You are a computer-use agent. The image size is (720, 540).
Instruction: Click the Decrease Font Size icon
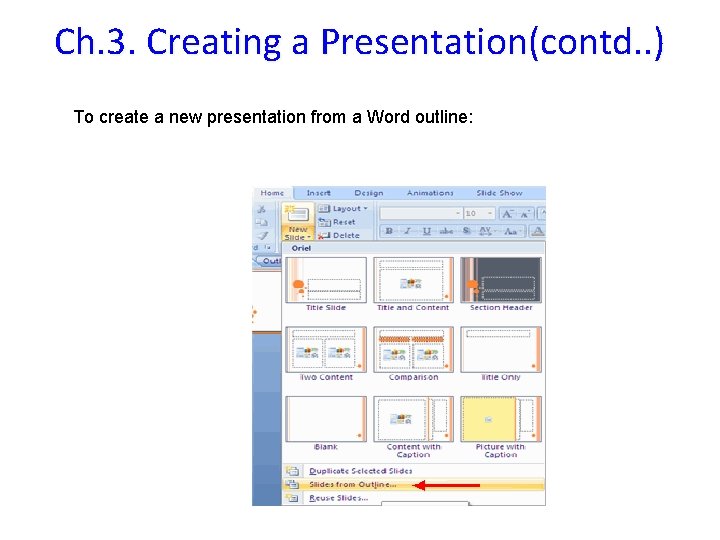525,214
